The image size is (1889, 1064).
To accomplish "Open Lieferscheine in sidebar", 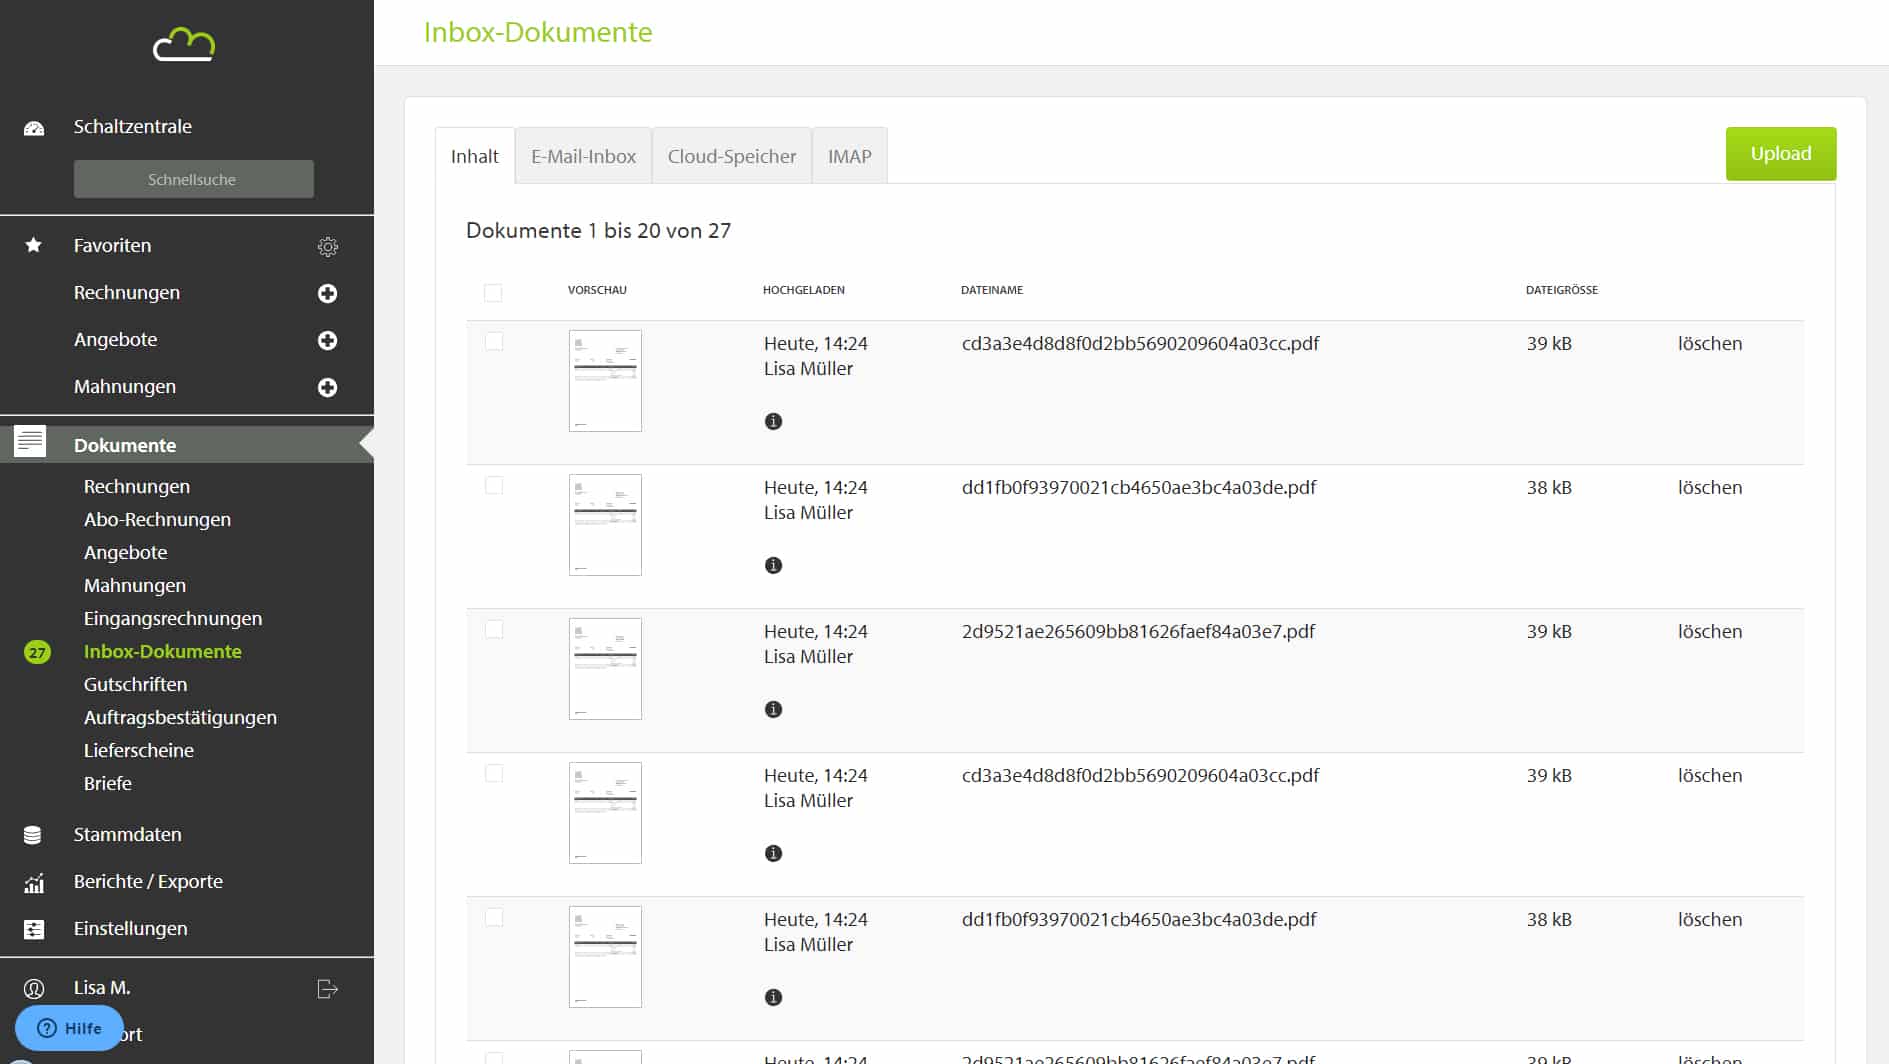I will pos(139,750).
